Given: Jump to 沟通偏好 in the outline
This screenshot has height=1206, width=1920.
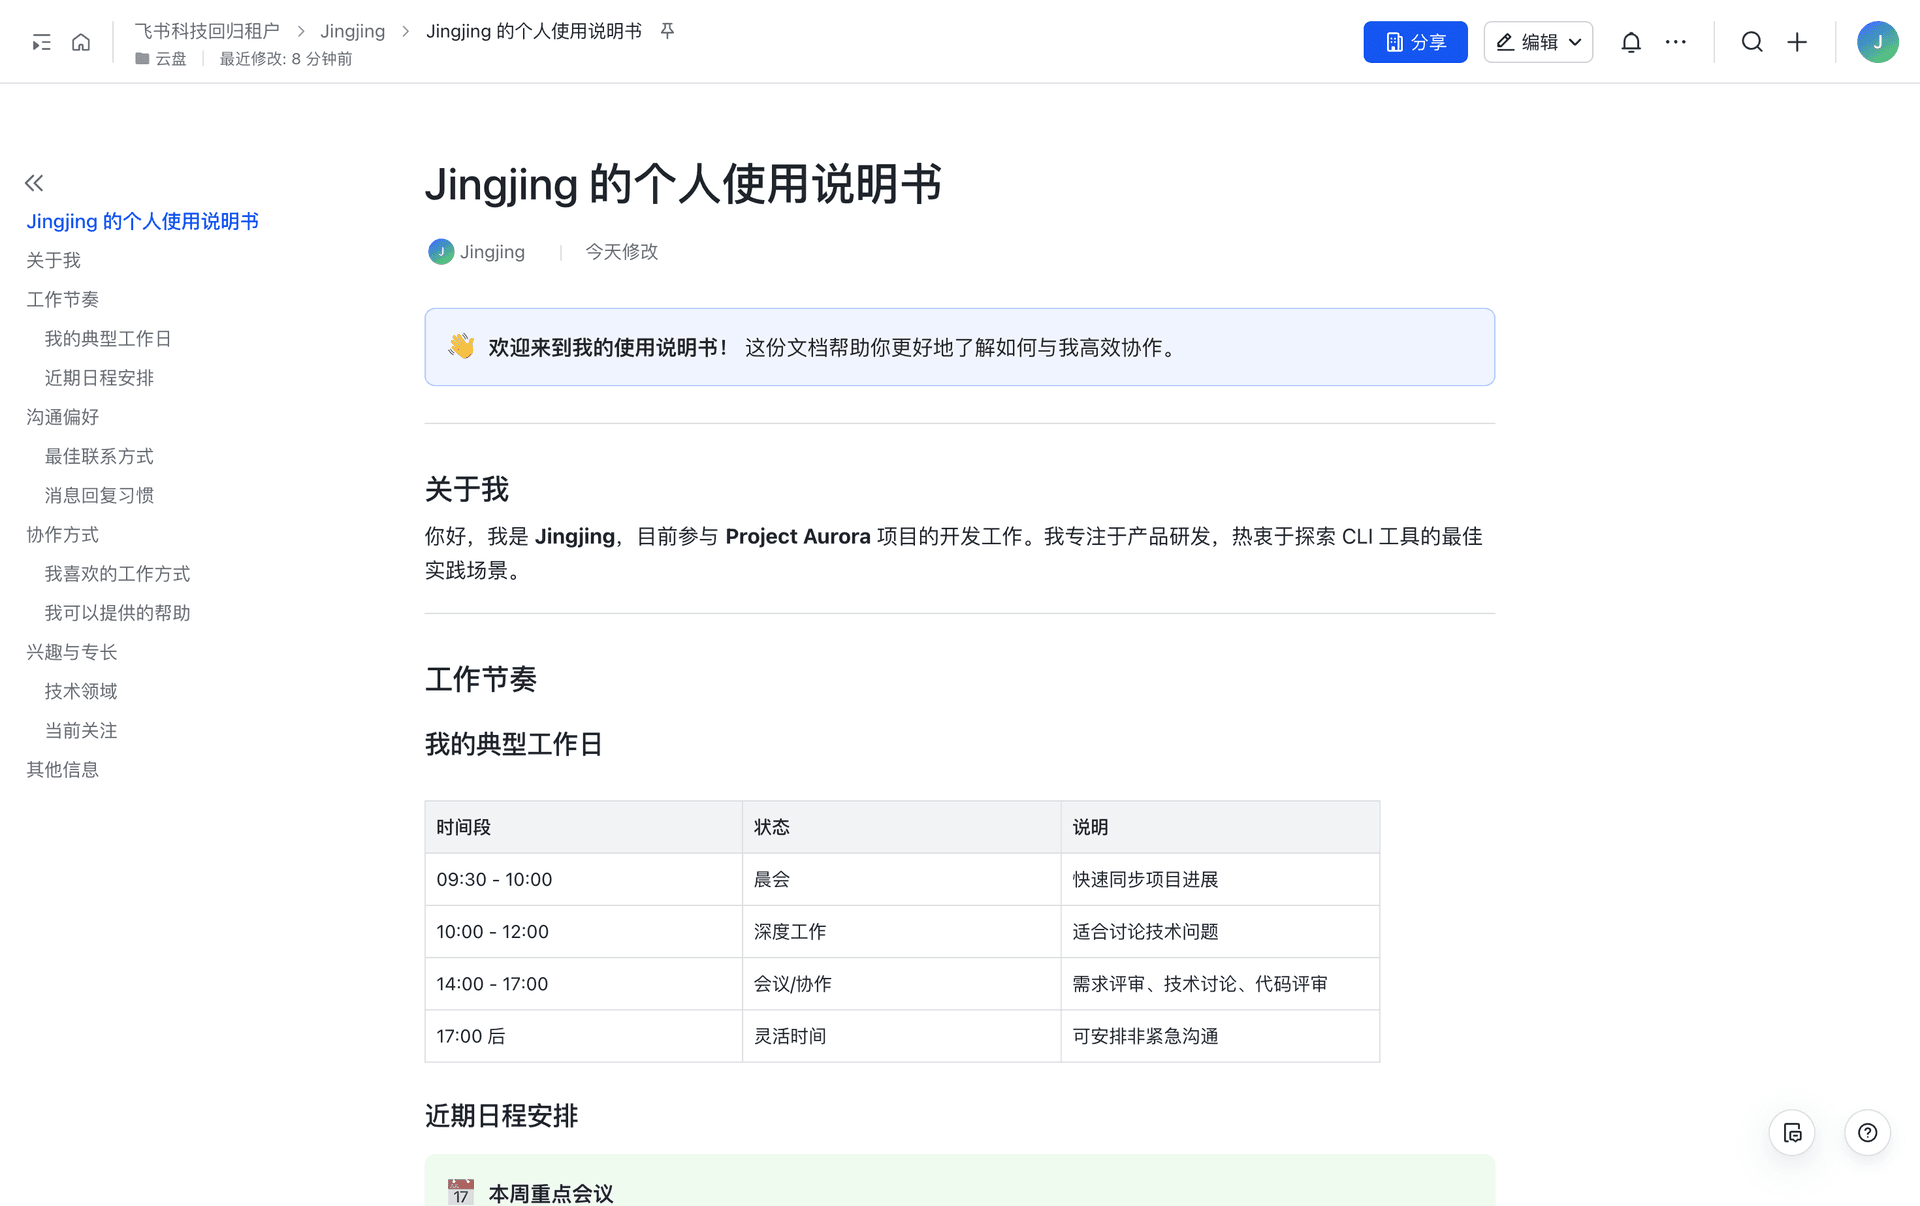Looking at the screenshot, I should (x=62, y=417).
